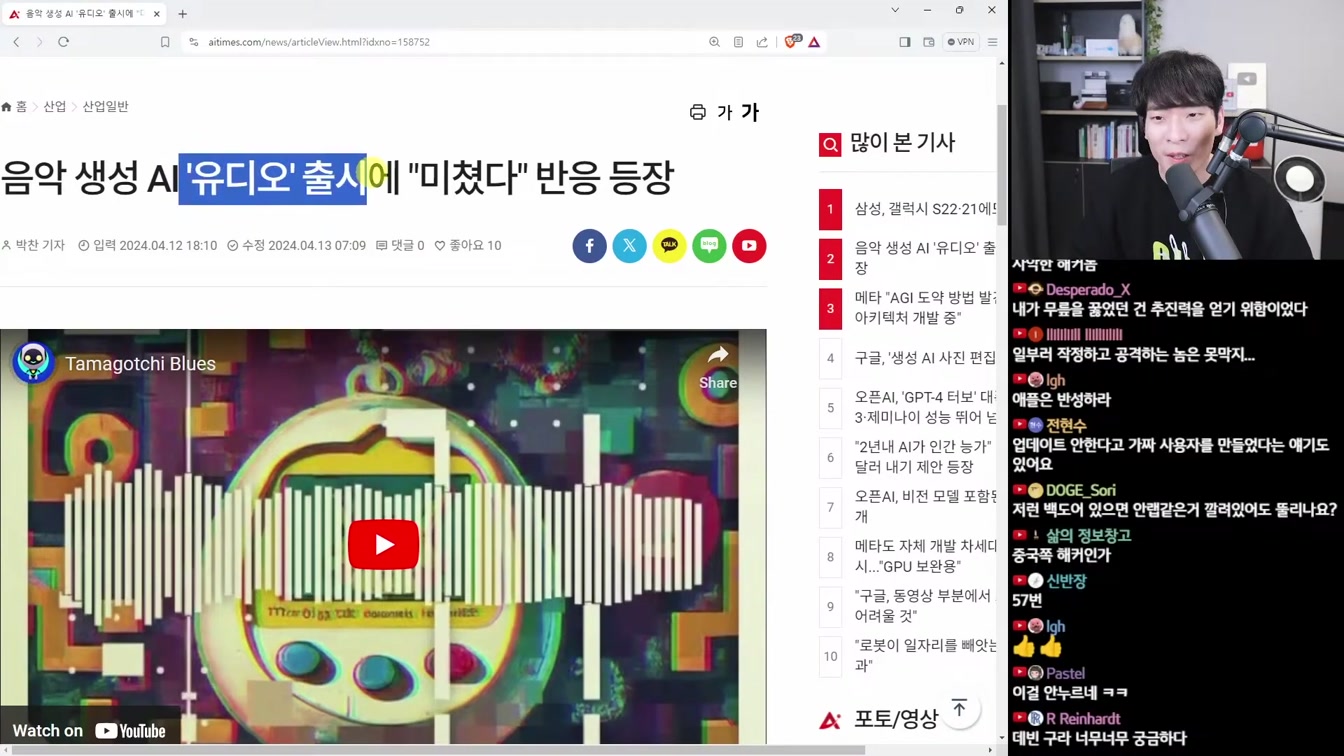1344x756 pixels.
Task: Open a new browser tab
Action: tap(182, 14)
